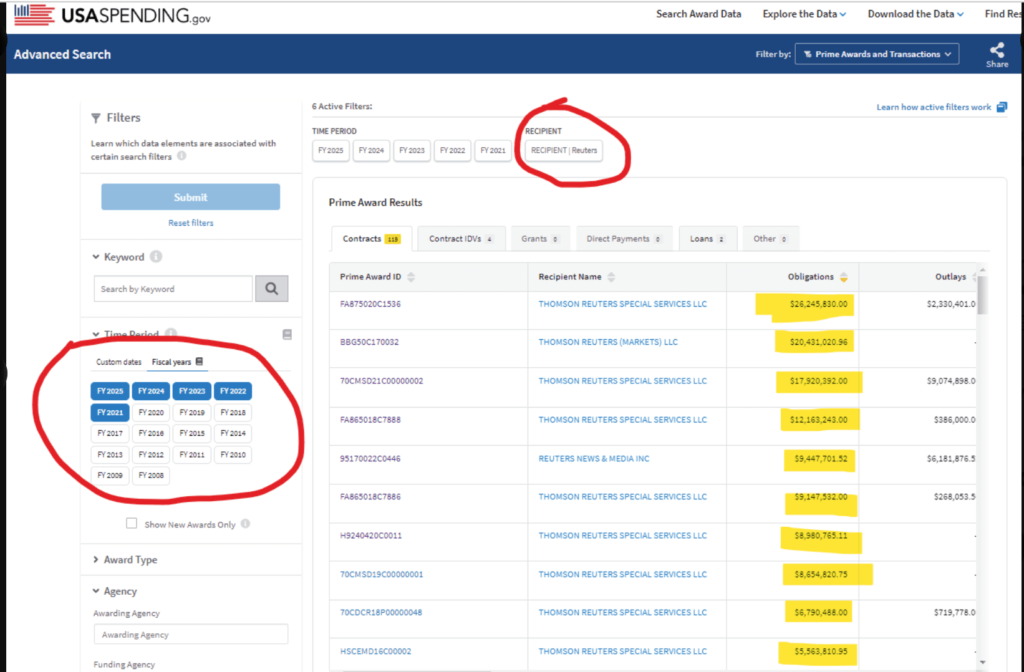
Task: Check Show New Awards Only checkbox
Action: tap(131, 523)
